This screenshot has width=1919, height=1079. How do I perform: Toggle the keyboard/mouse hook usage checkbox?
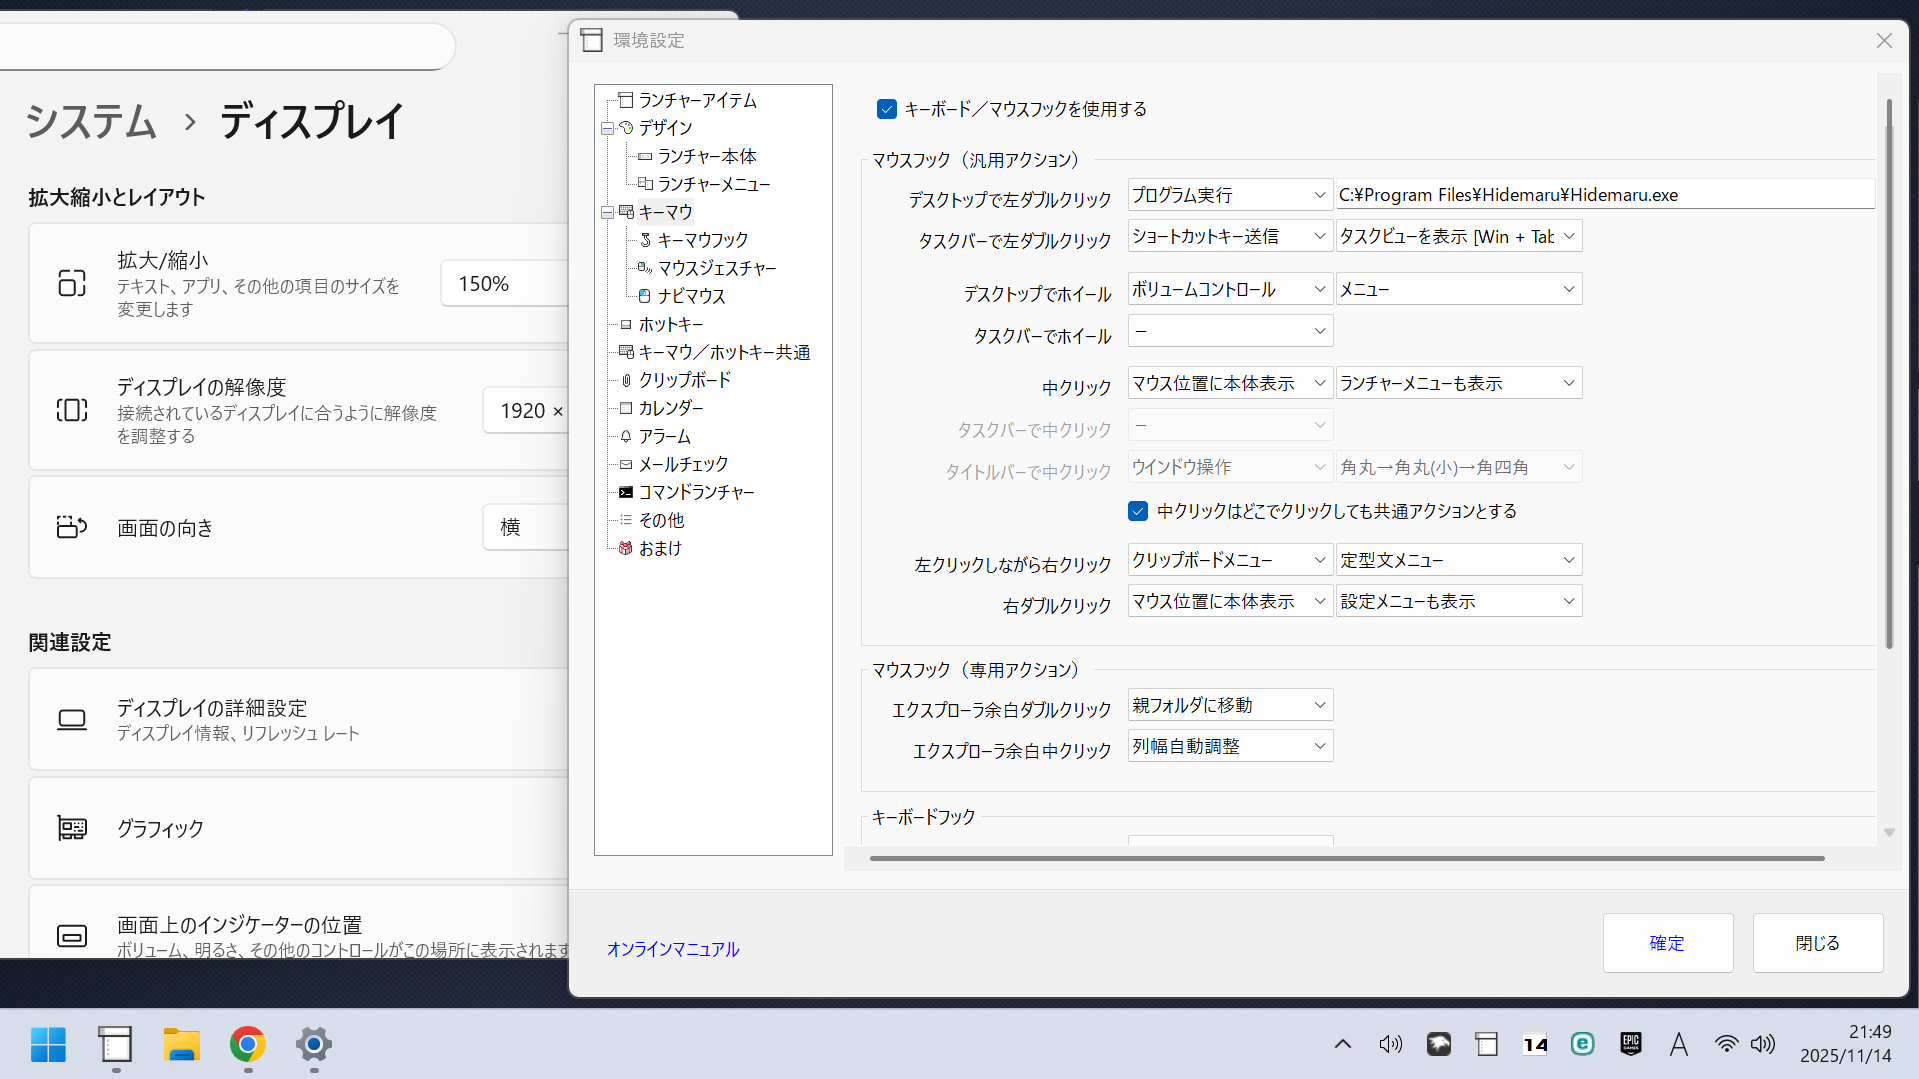click(x=886, y=109)
